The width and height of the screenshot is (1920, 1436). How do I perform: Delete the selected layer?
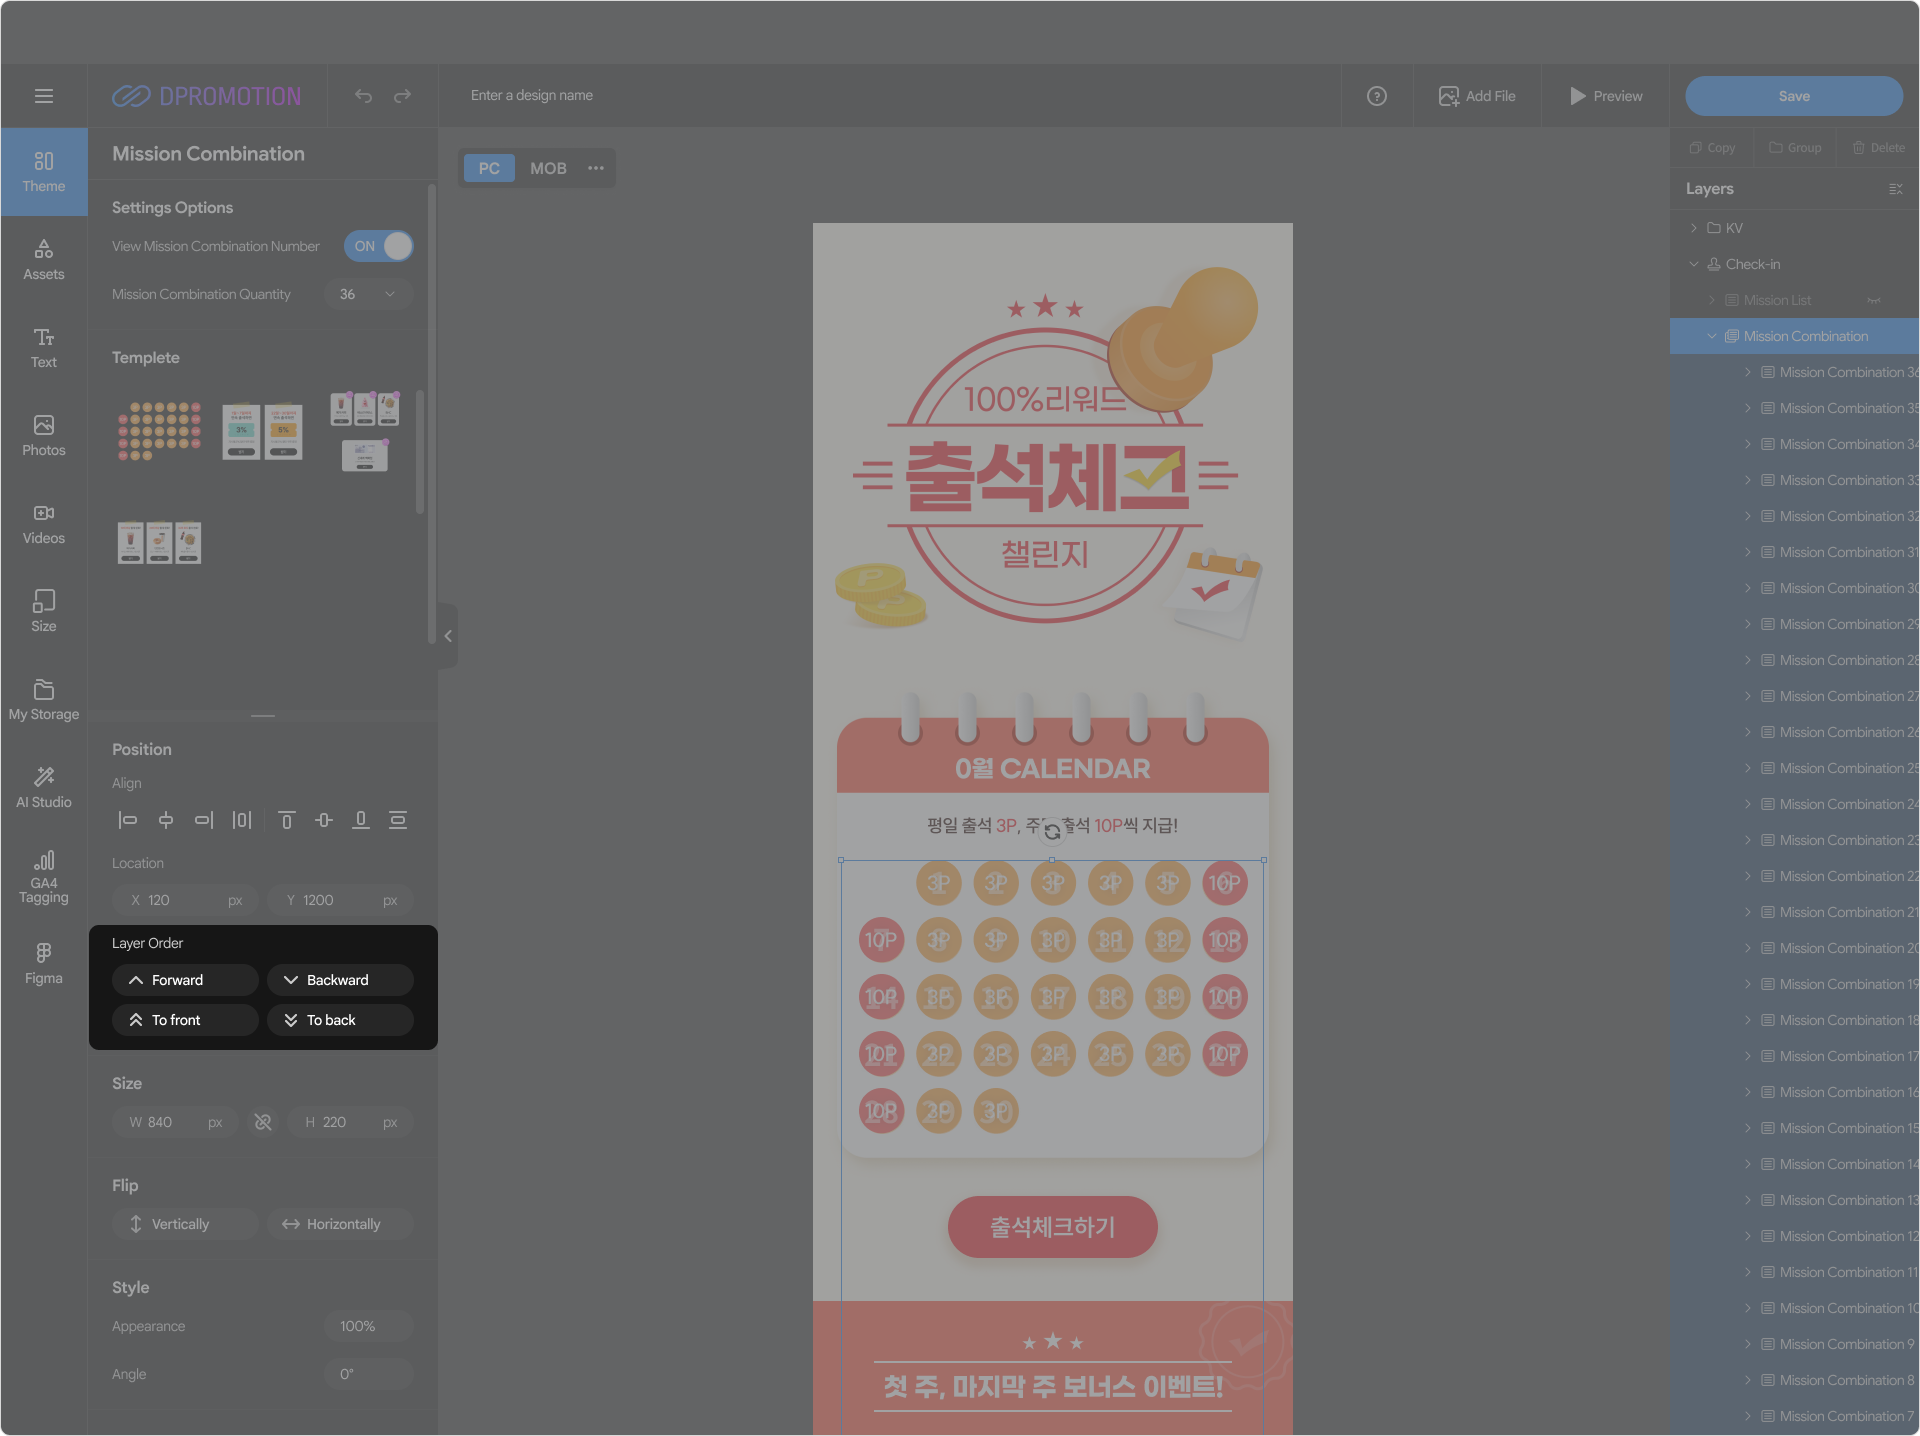coord(1878,147)
